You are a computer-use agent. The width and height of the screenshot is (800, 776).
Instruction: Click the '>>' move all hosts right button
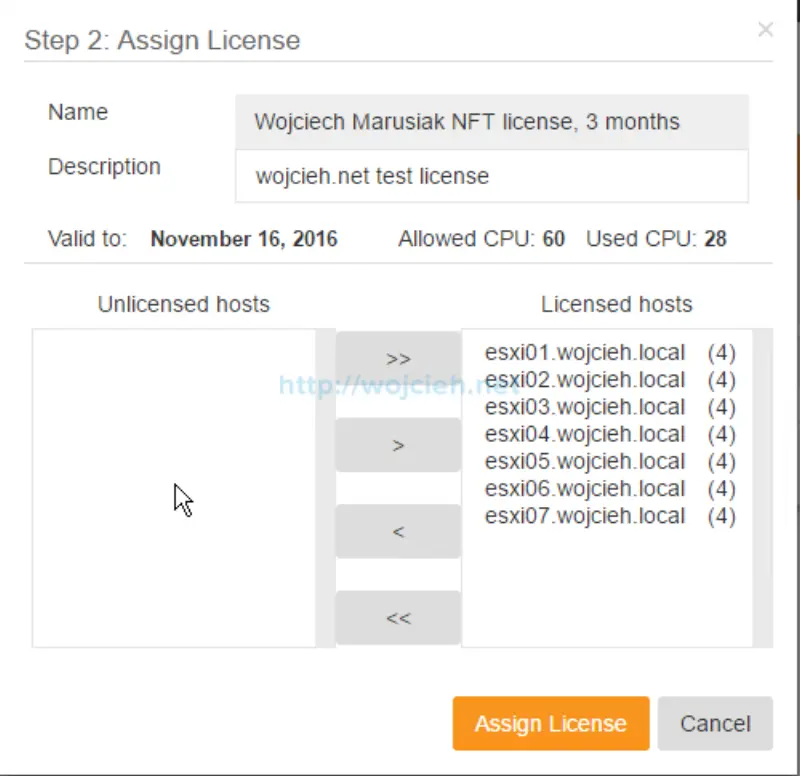tap(397, 358)
